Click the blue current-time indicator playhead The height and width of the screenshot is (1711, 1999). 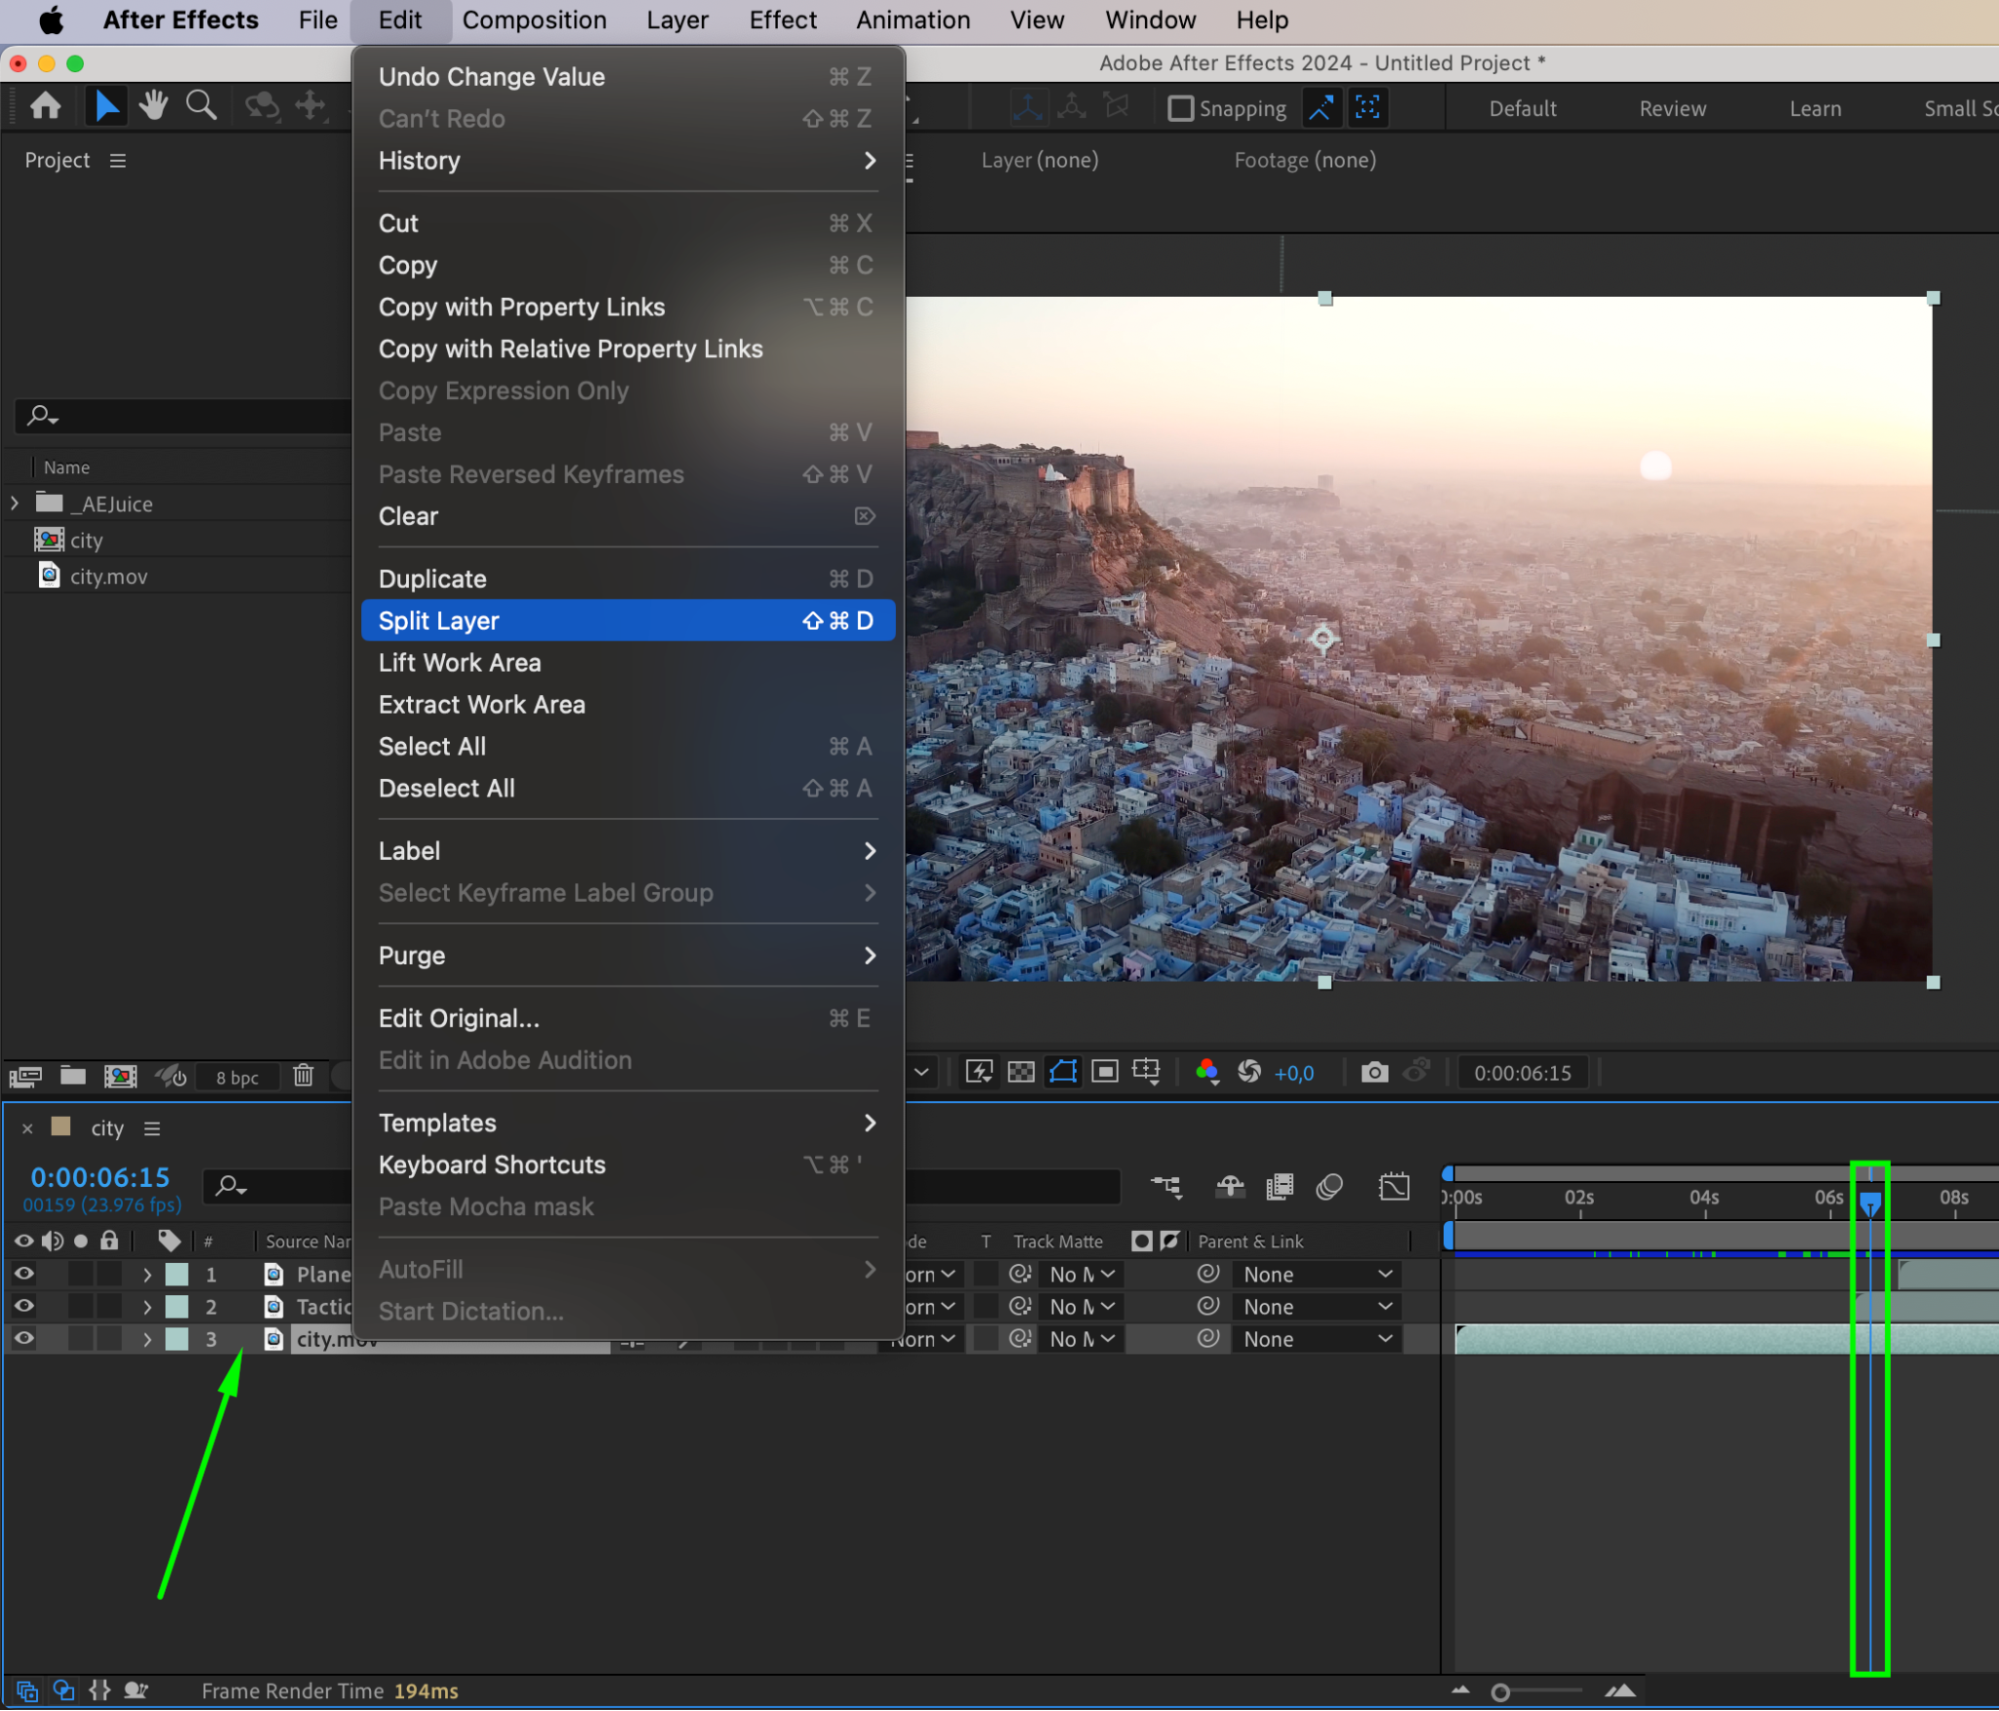(x=1869, y=1201)
